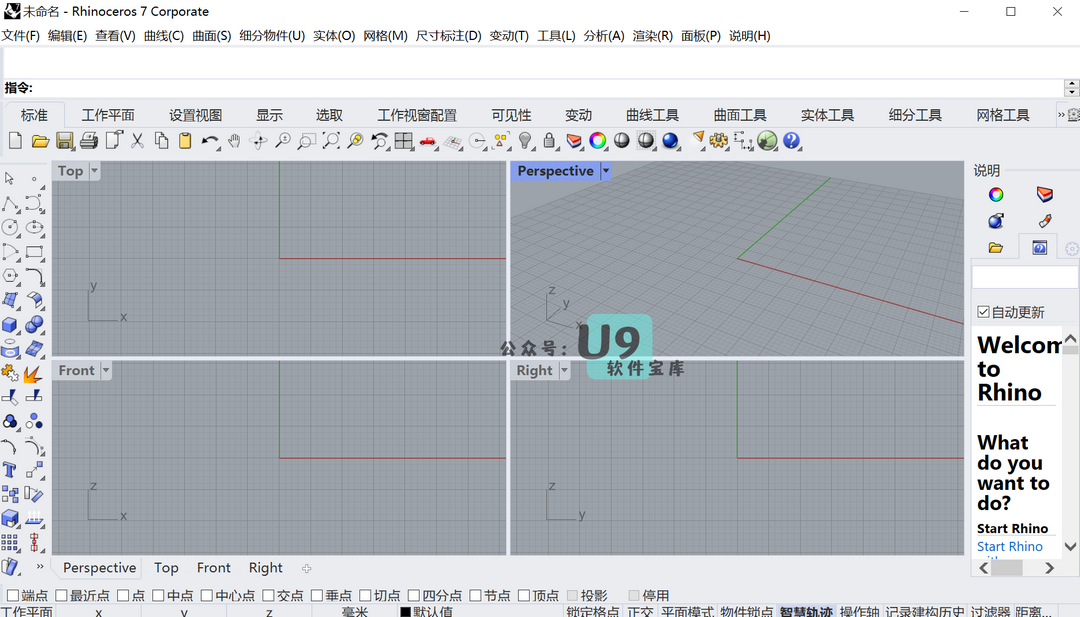Click the Grasshopper icon in toolbar
Image resolution: width=1080 pixels, height=617 pixels.
click(767, 141)
